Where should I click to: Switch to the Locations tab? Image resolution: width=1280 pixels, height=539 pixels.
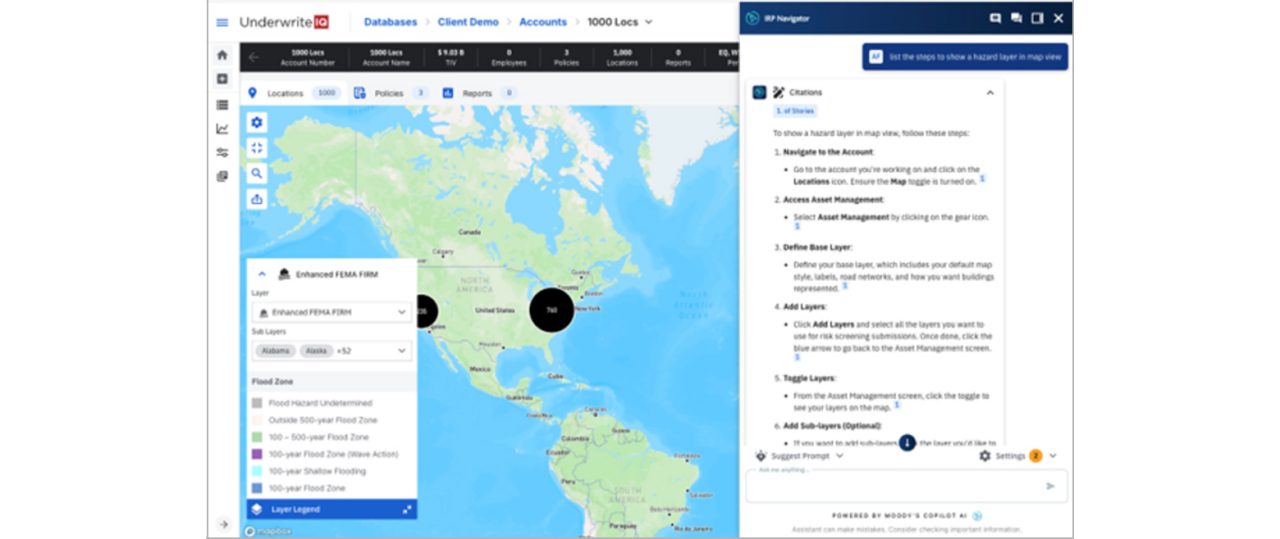(x=294, y=93)
